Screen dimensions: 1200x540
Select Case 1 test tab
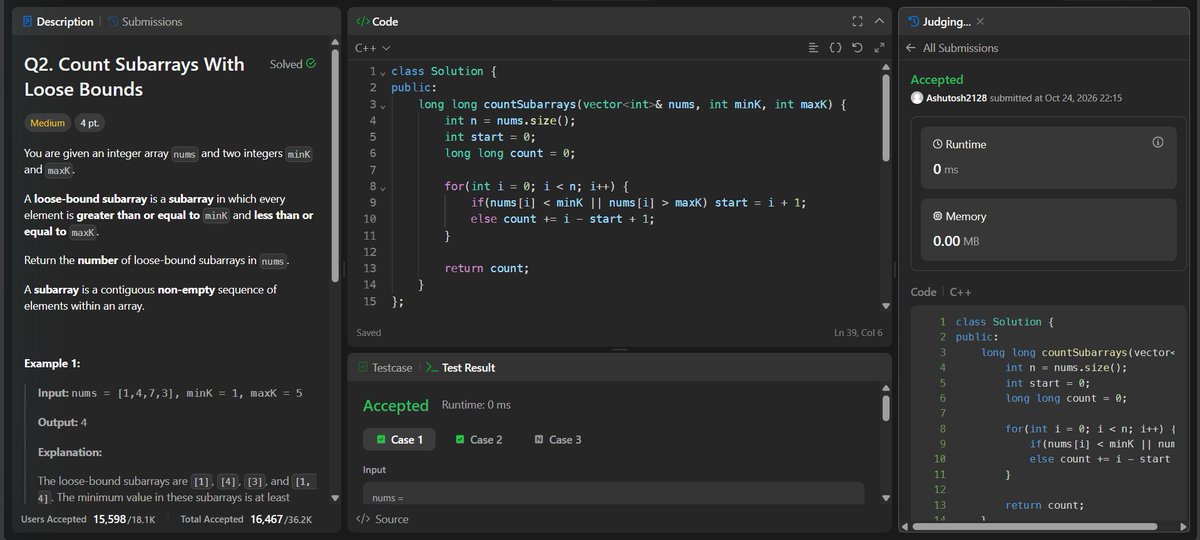pos(399,439)
